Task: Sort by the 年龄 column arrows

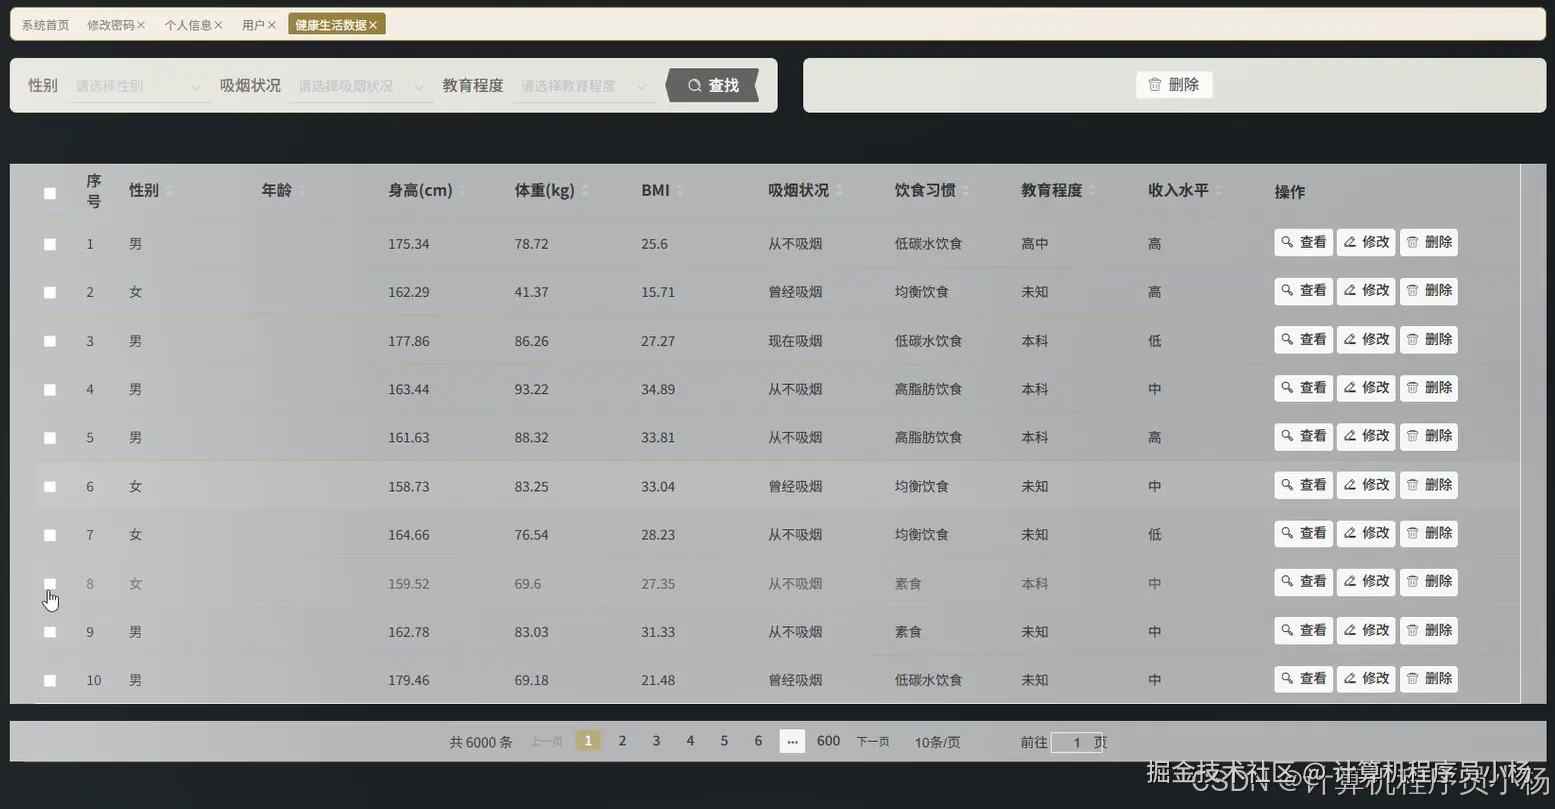Action: pyautogui.click(x=301, y=191)
